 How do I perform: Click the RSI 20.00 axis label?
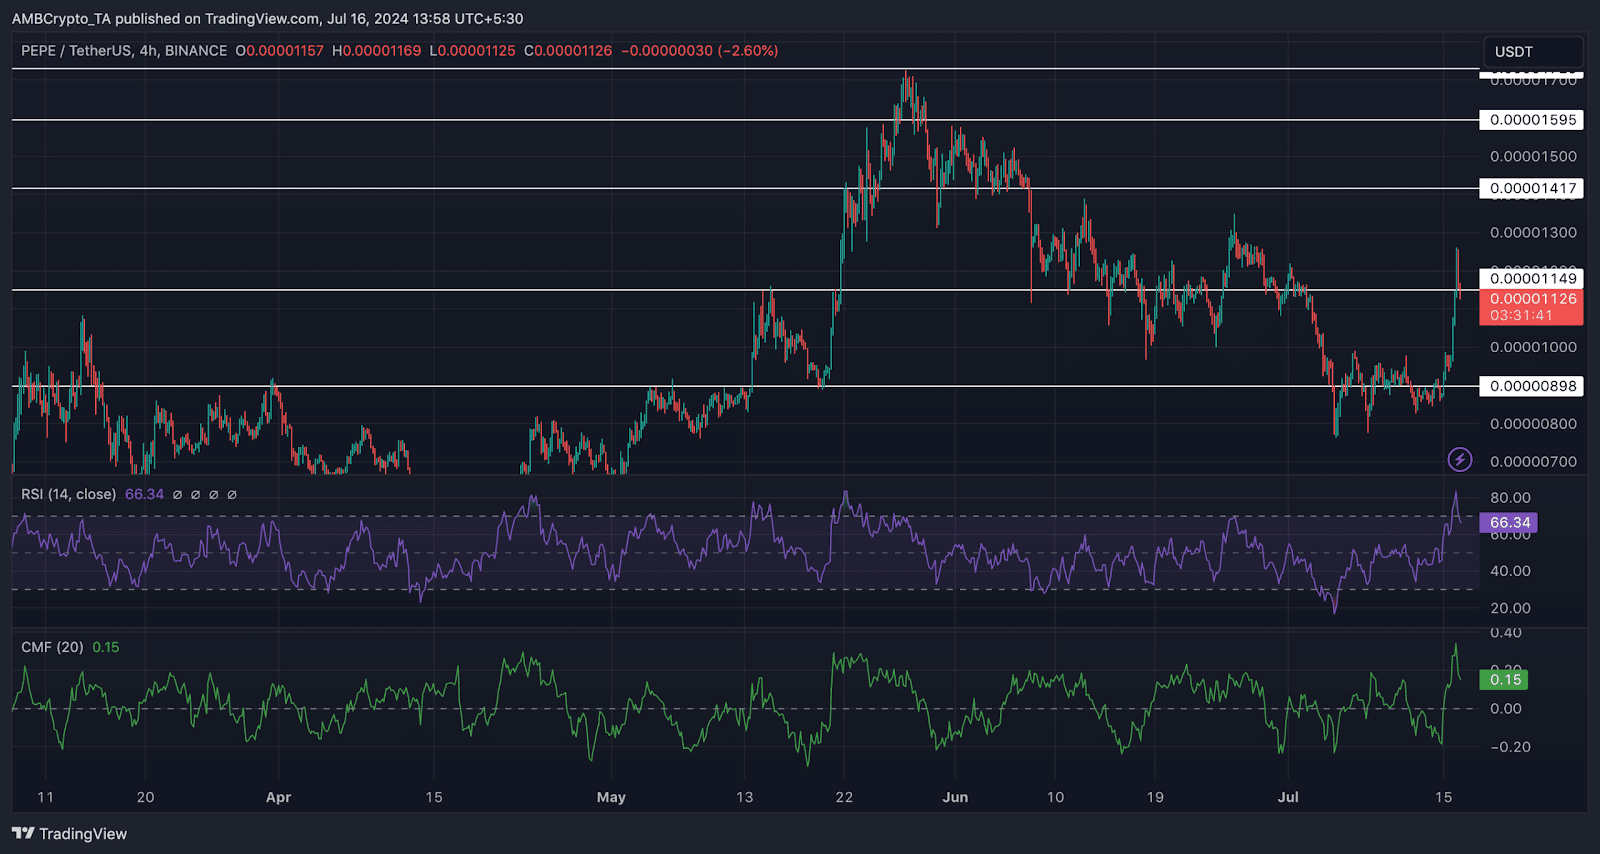point(1510,608)
